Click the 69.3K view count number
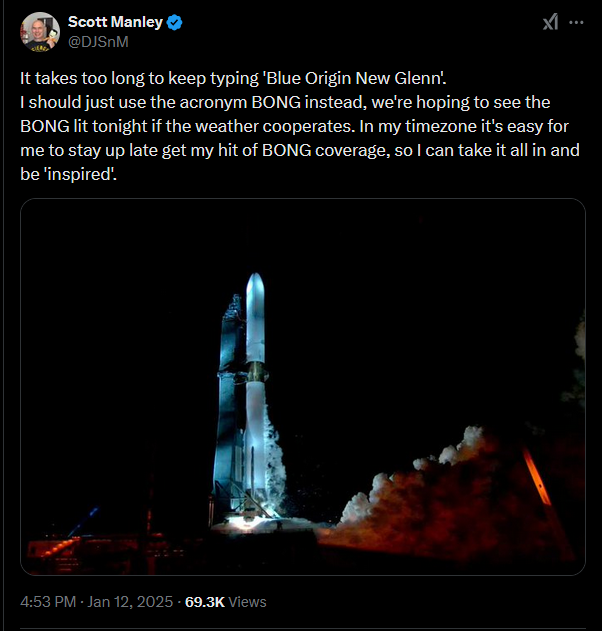The width and height of the screenshot is (602, 631). (205, 602)
